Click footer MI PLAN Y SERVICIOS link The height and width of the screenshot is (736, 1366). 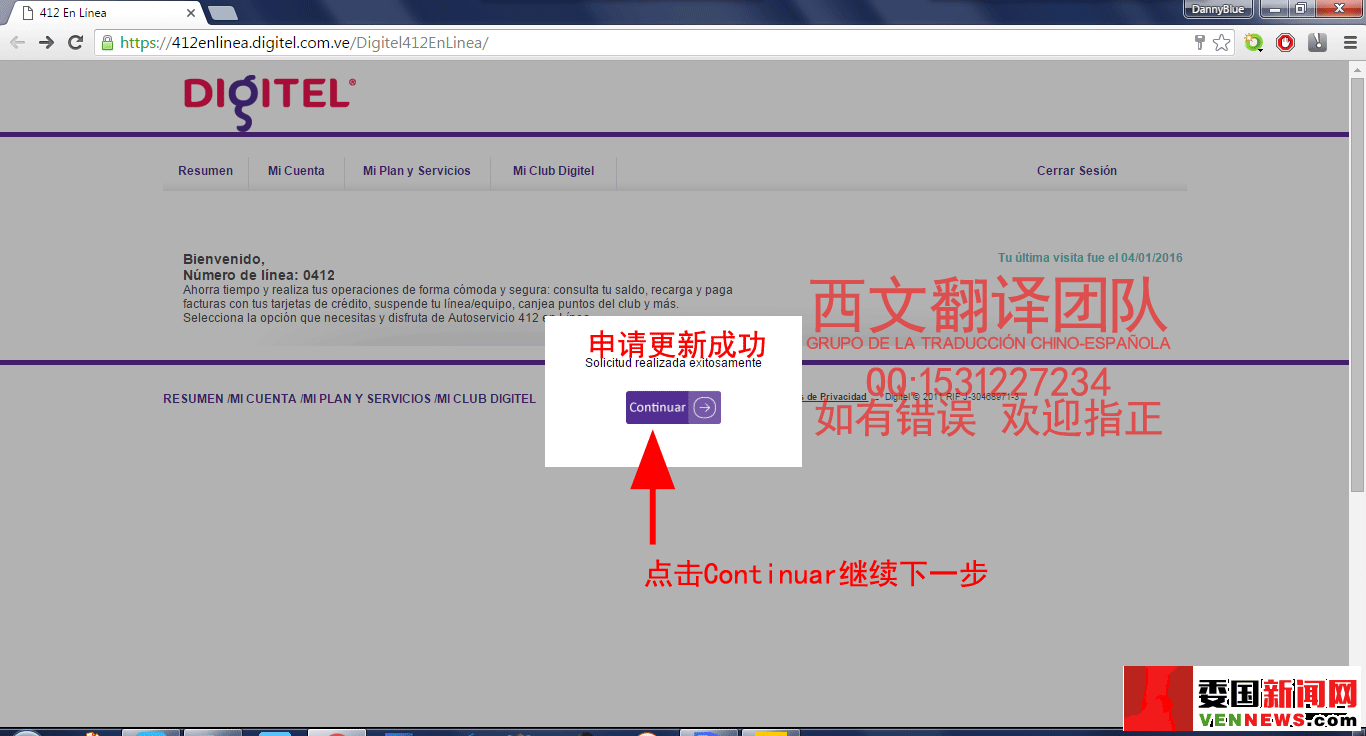367,399
